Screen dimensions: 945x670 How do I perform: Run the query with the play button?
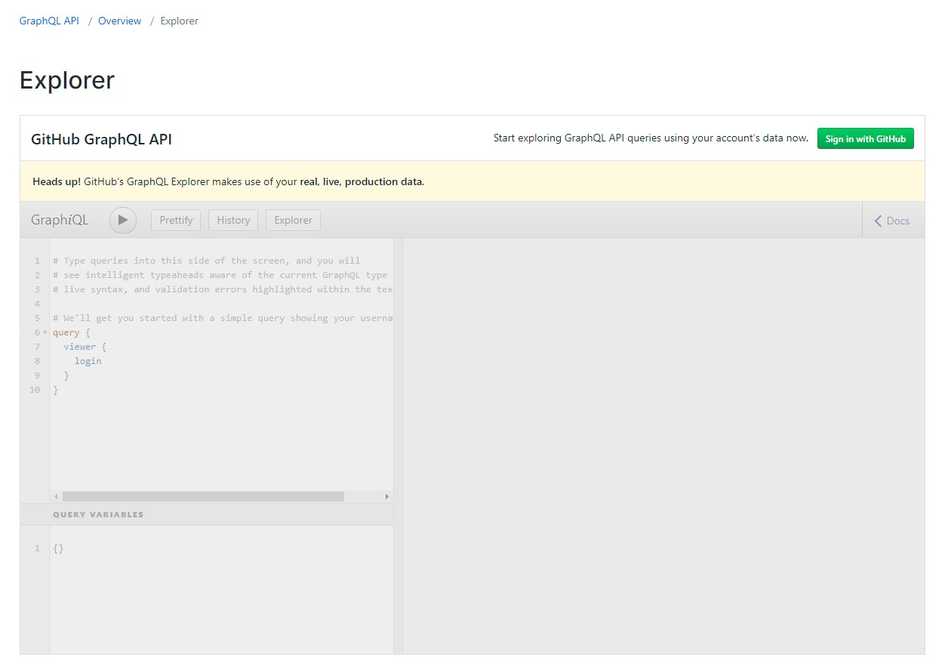pos(123,220)
